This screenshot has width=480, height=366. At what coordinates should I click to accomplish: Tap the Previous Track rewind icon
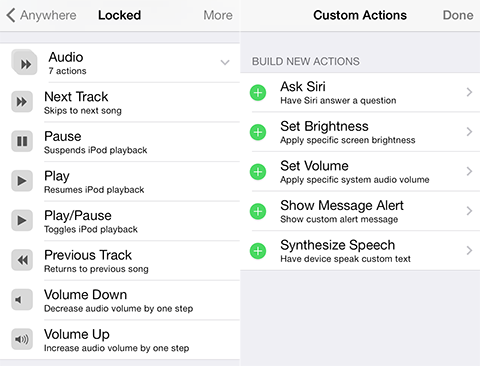22,260
